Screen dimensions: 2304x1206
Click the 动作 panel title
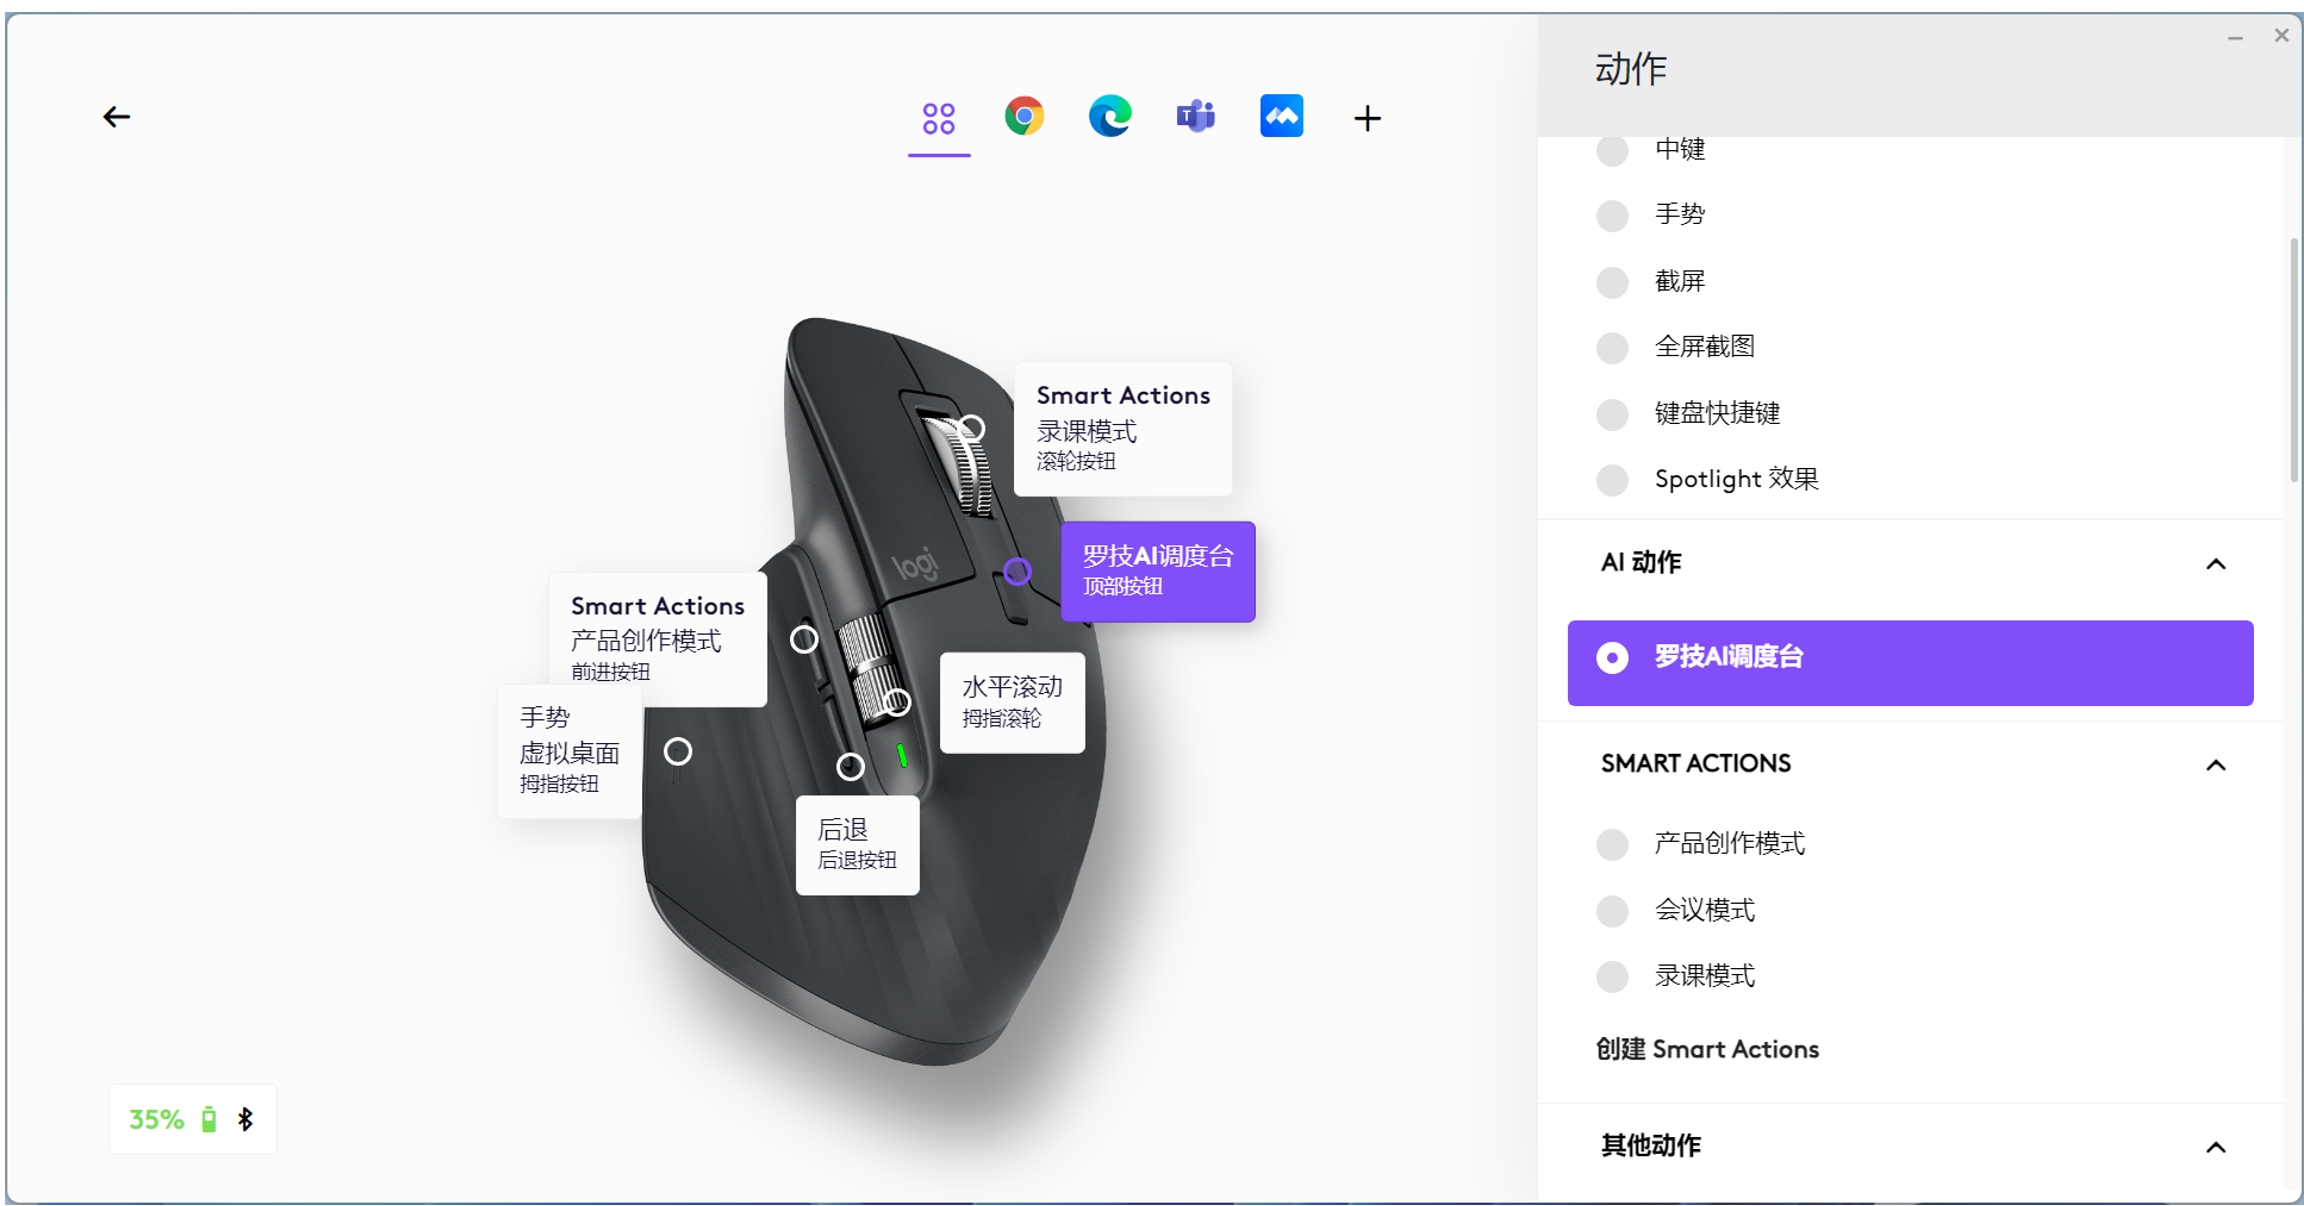[x=1631, y=69]
